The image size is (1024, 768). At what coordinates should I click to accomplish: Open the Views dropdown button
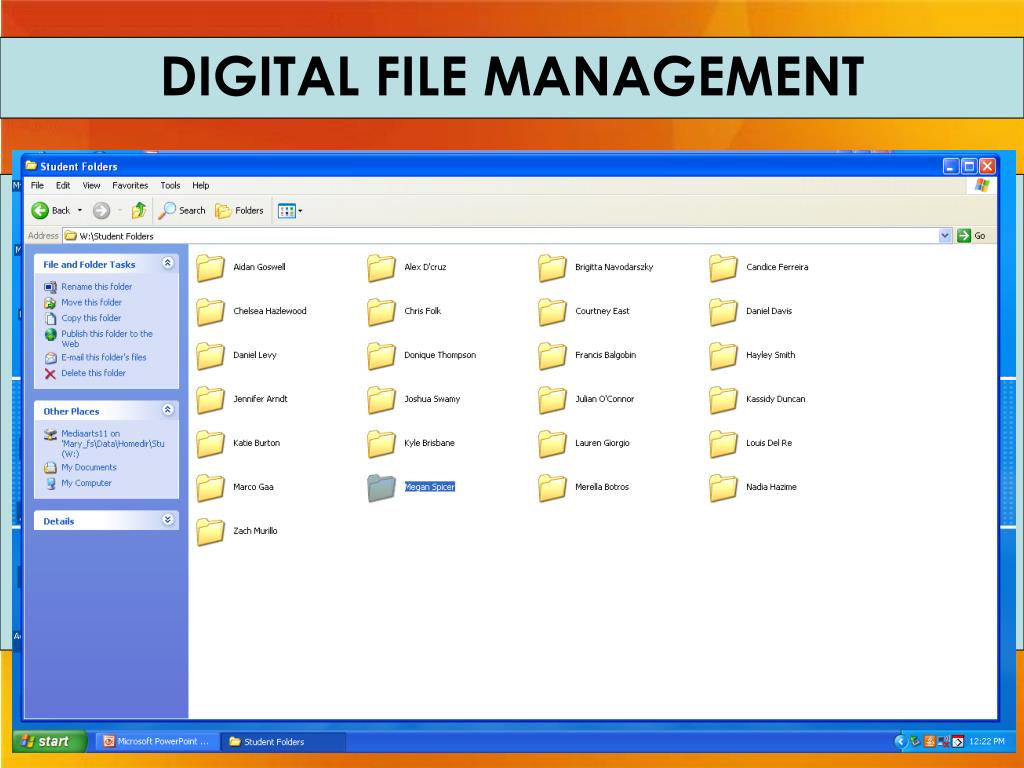pos(290,210)
